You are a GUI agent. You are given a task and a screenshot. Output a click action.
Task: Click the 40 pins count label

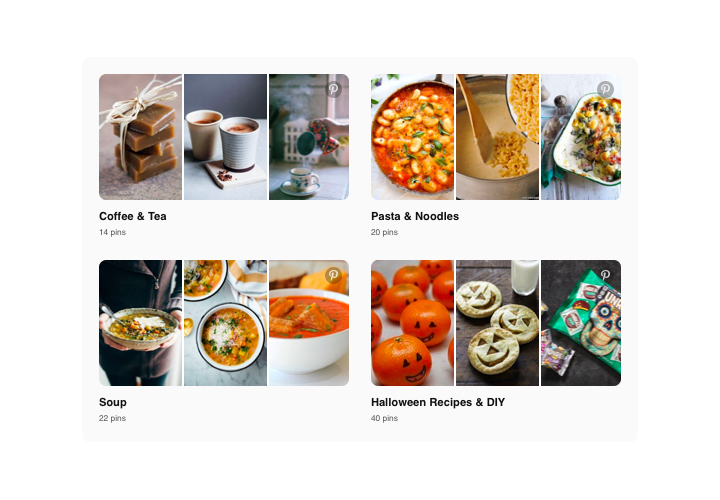(x=384, y=418)
